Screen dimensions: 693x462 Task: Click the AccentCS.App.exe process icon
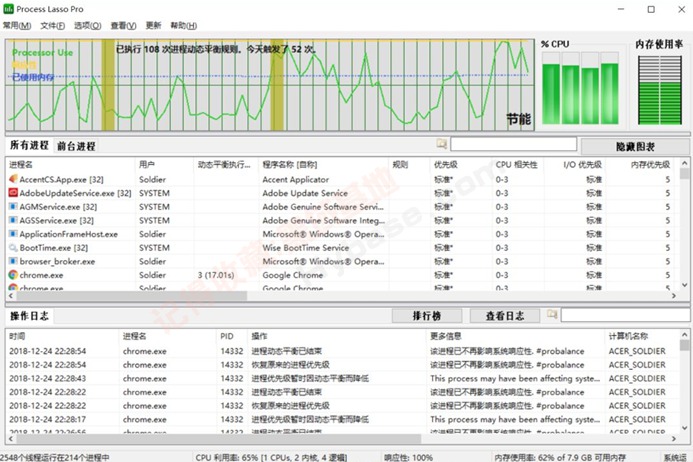13,179
